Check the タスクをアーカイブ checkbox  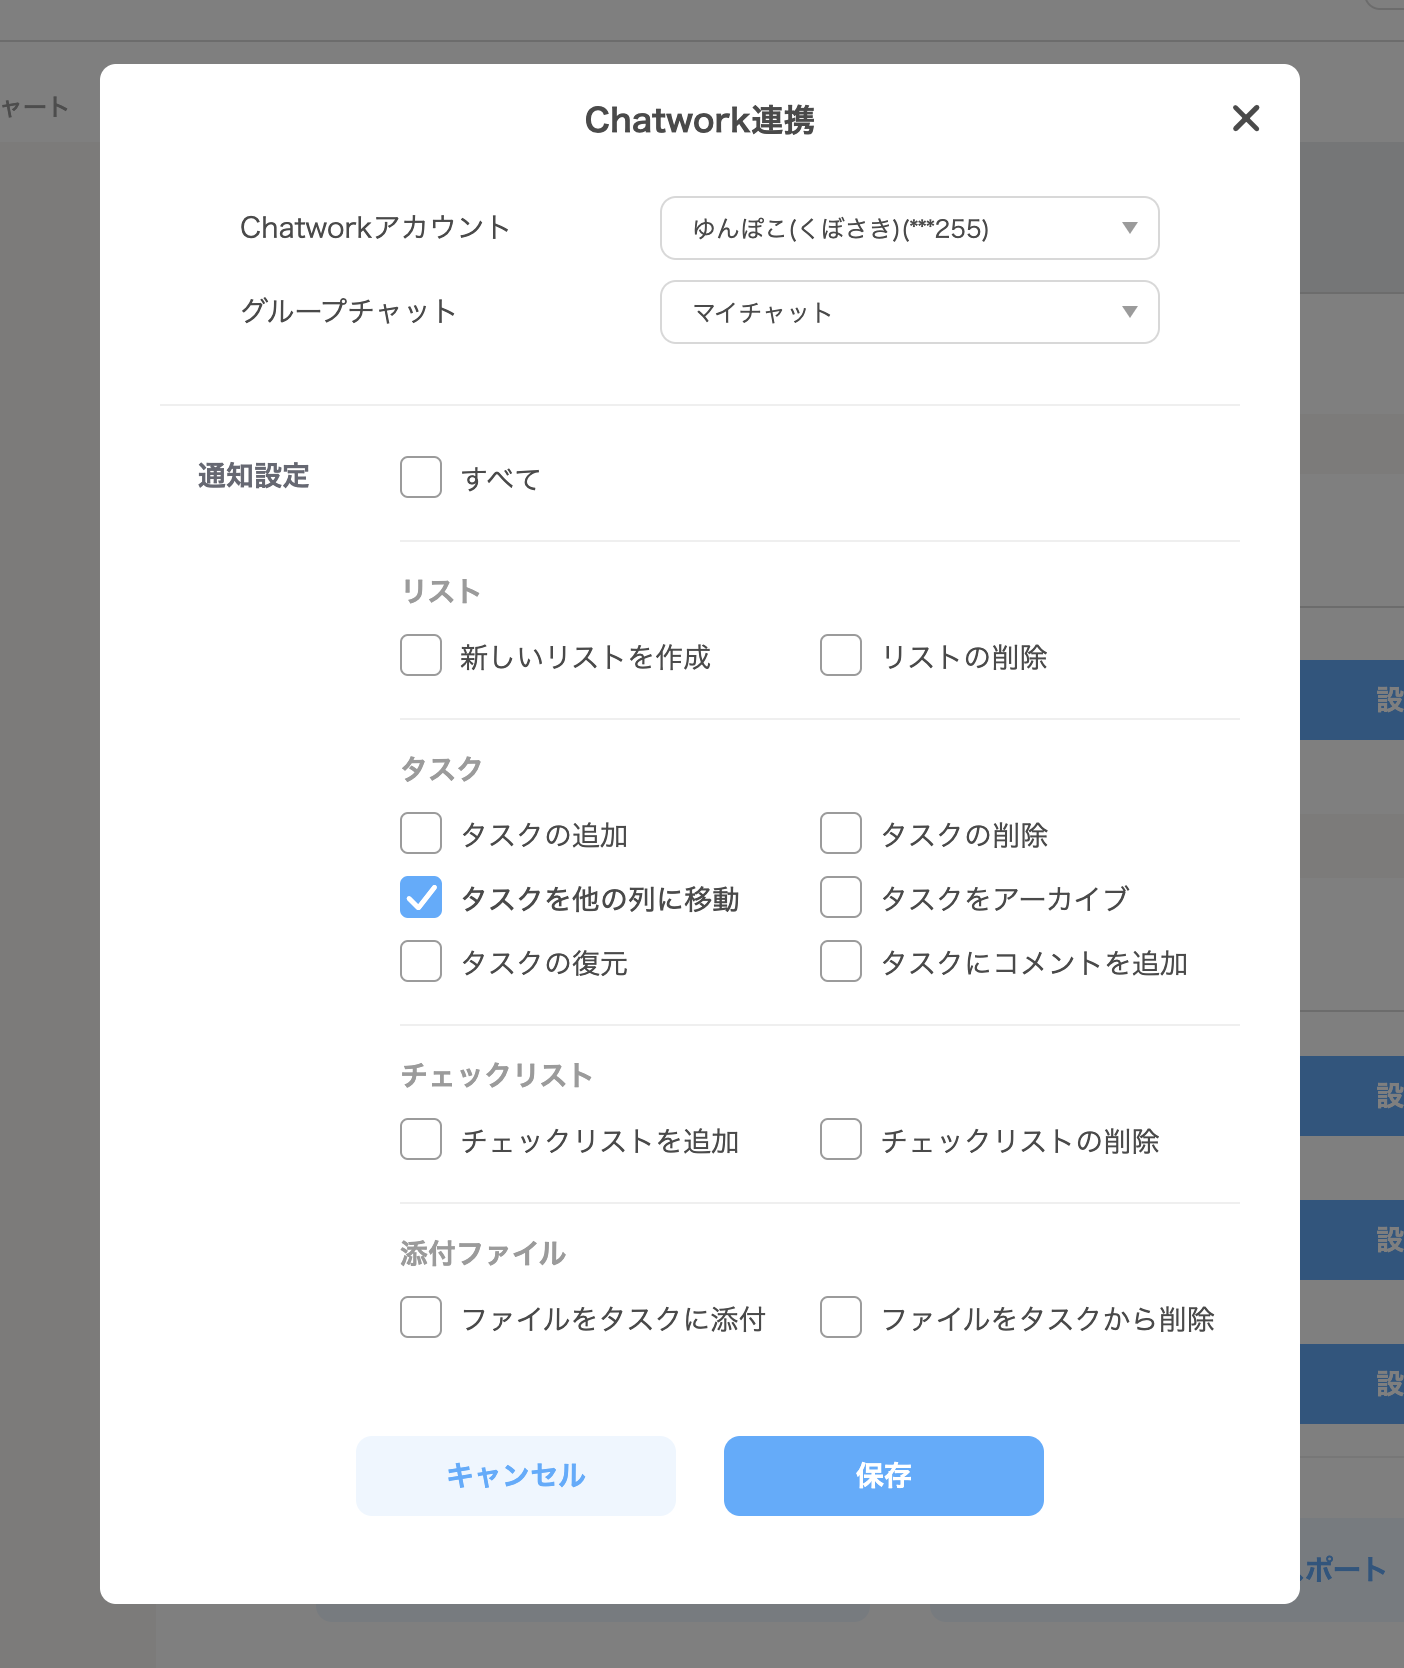click(x=841, y=897)
